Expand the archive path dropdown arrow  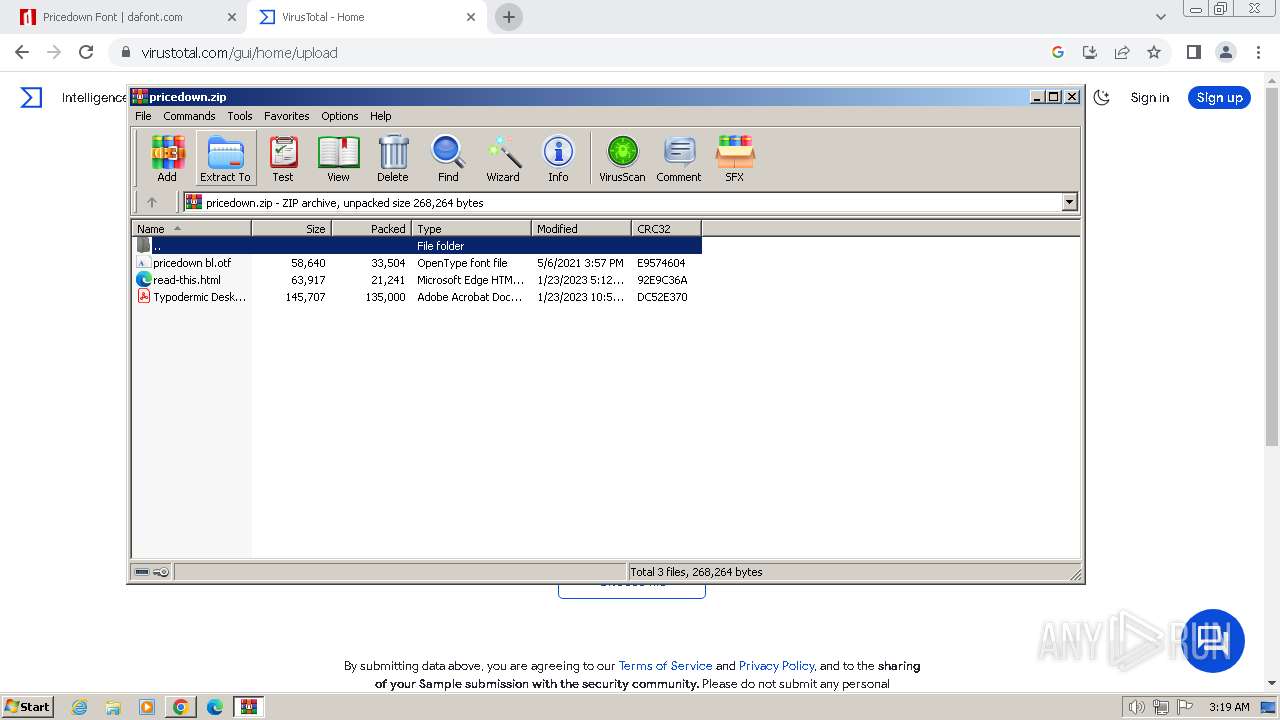(1069, 202)
